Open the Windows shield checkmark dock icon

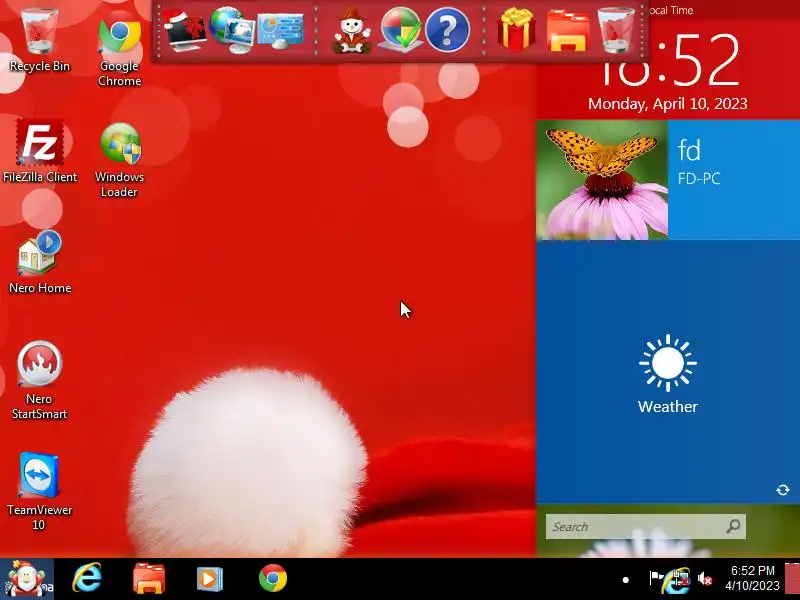(x=401, y=30)
